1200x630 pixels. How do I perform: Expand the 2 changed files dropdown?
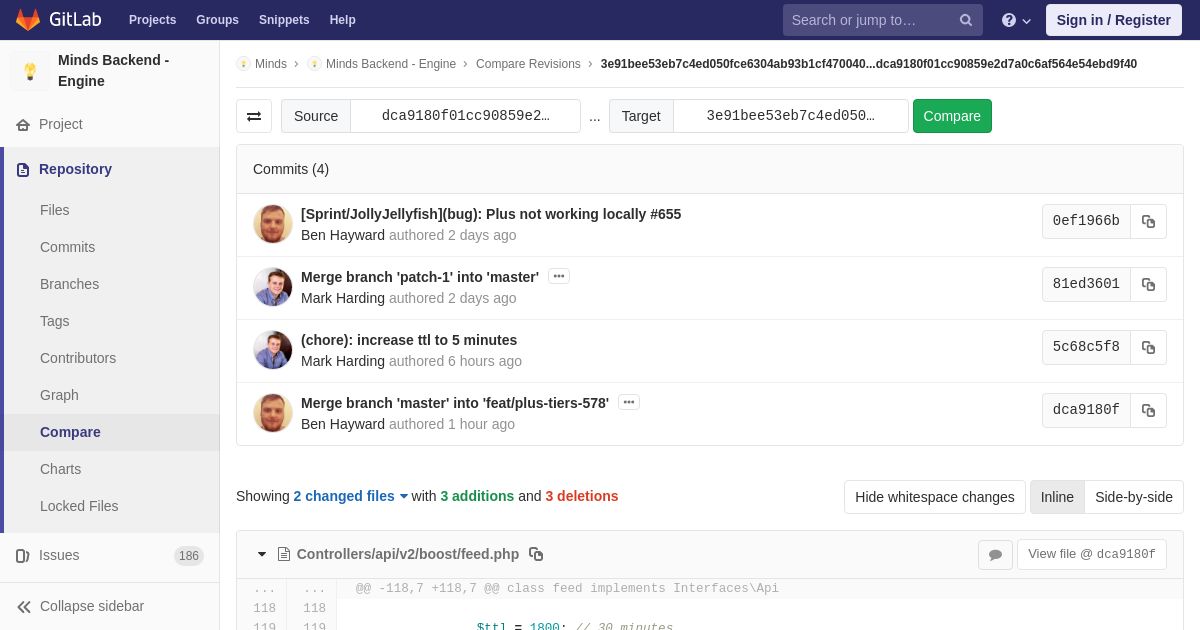tap(350, 496)
